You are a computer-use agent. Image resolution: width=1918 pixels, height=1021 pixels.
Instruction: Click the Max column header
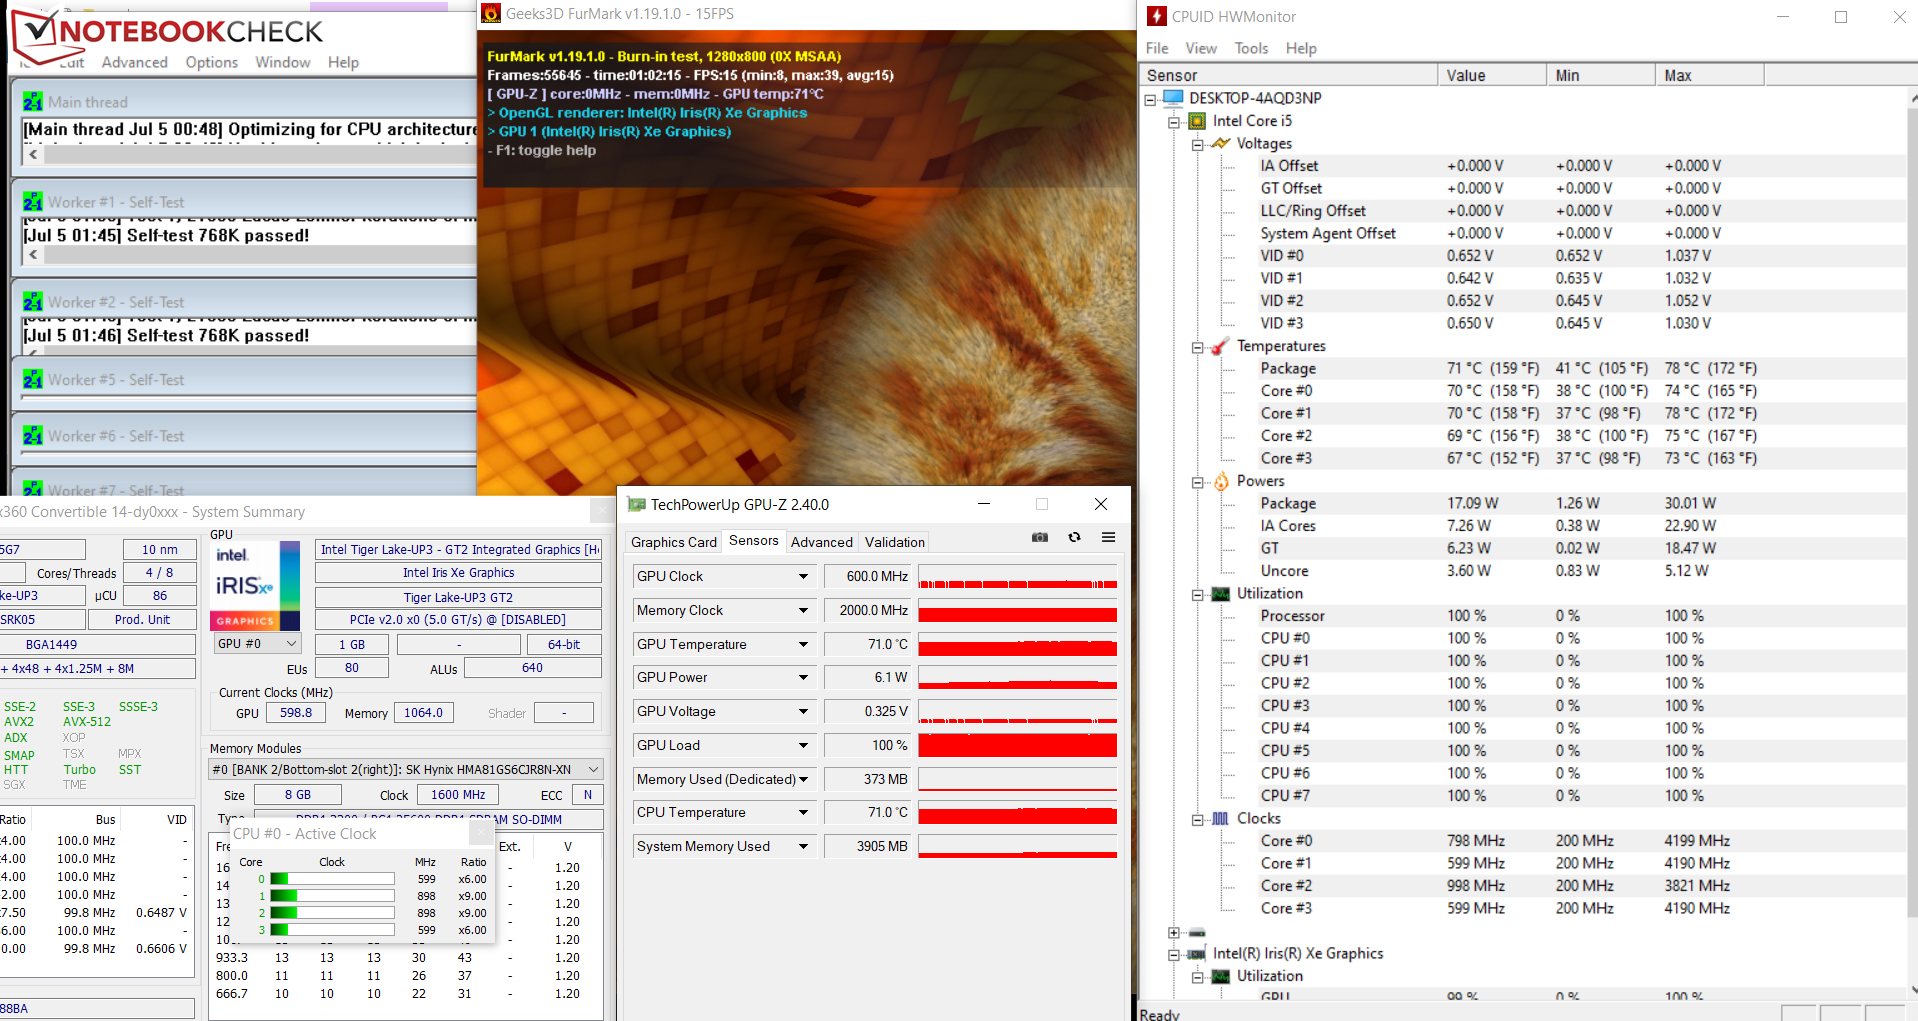tap(1710, 75)
